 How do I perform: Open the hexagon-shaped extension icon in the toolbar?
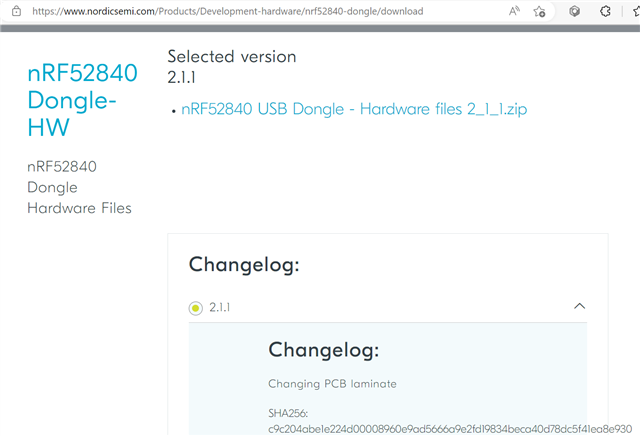(x=574, y=11)
